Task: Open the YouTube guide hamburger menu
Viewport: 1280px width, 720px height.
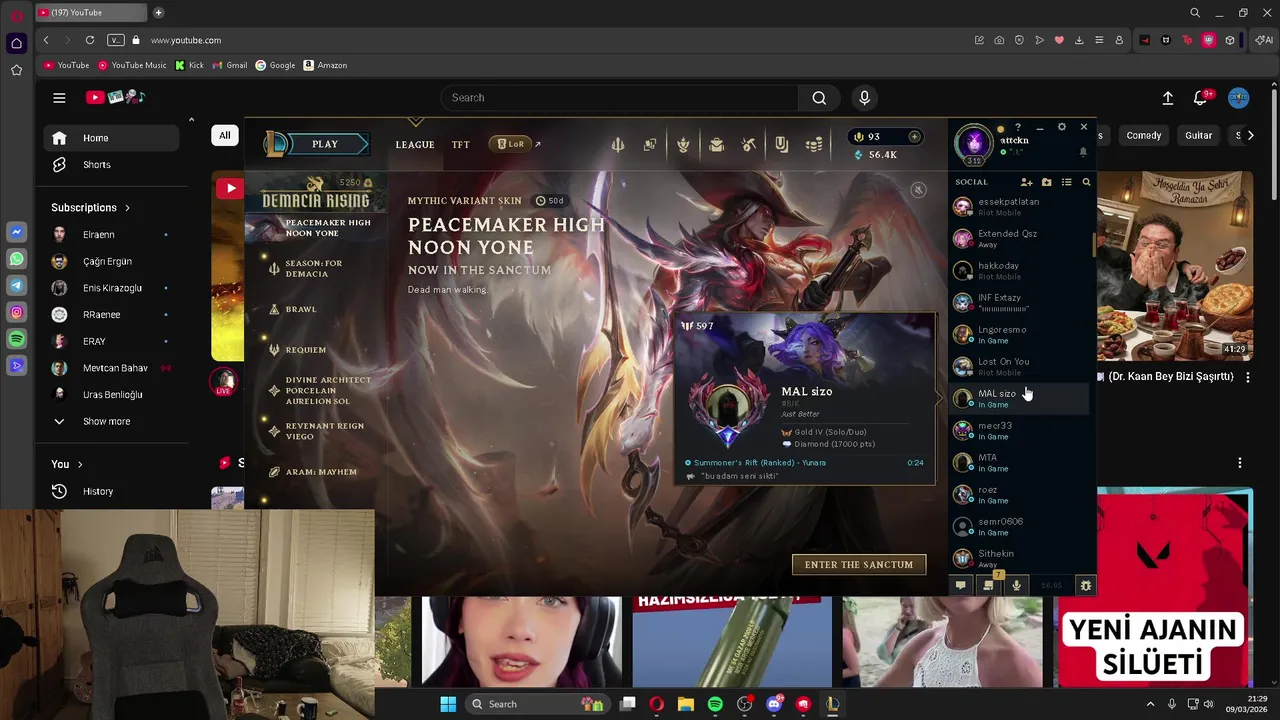Action: coord(59,98)
